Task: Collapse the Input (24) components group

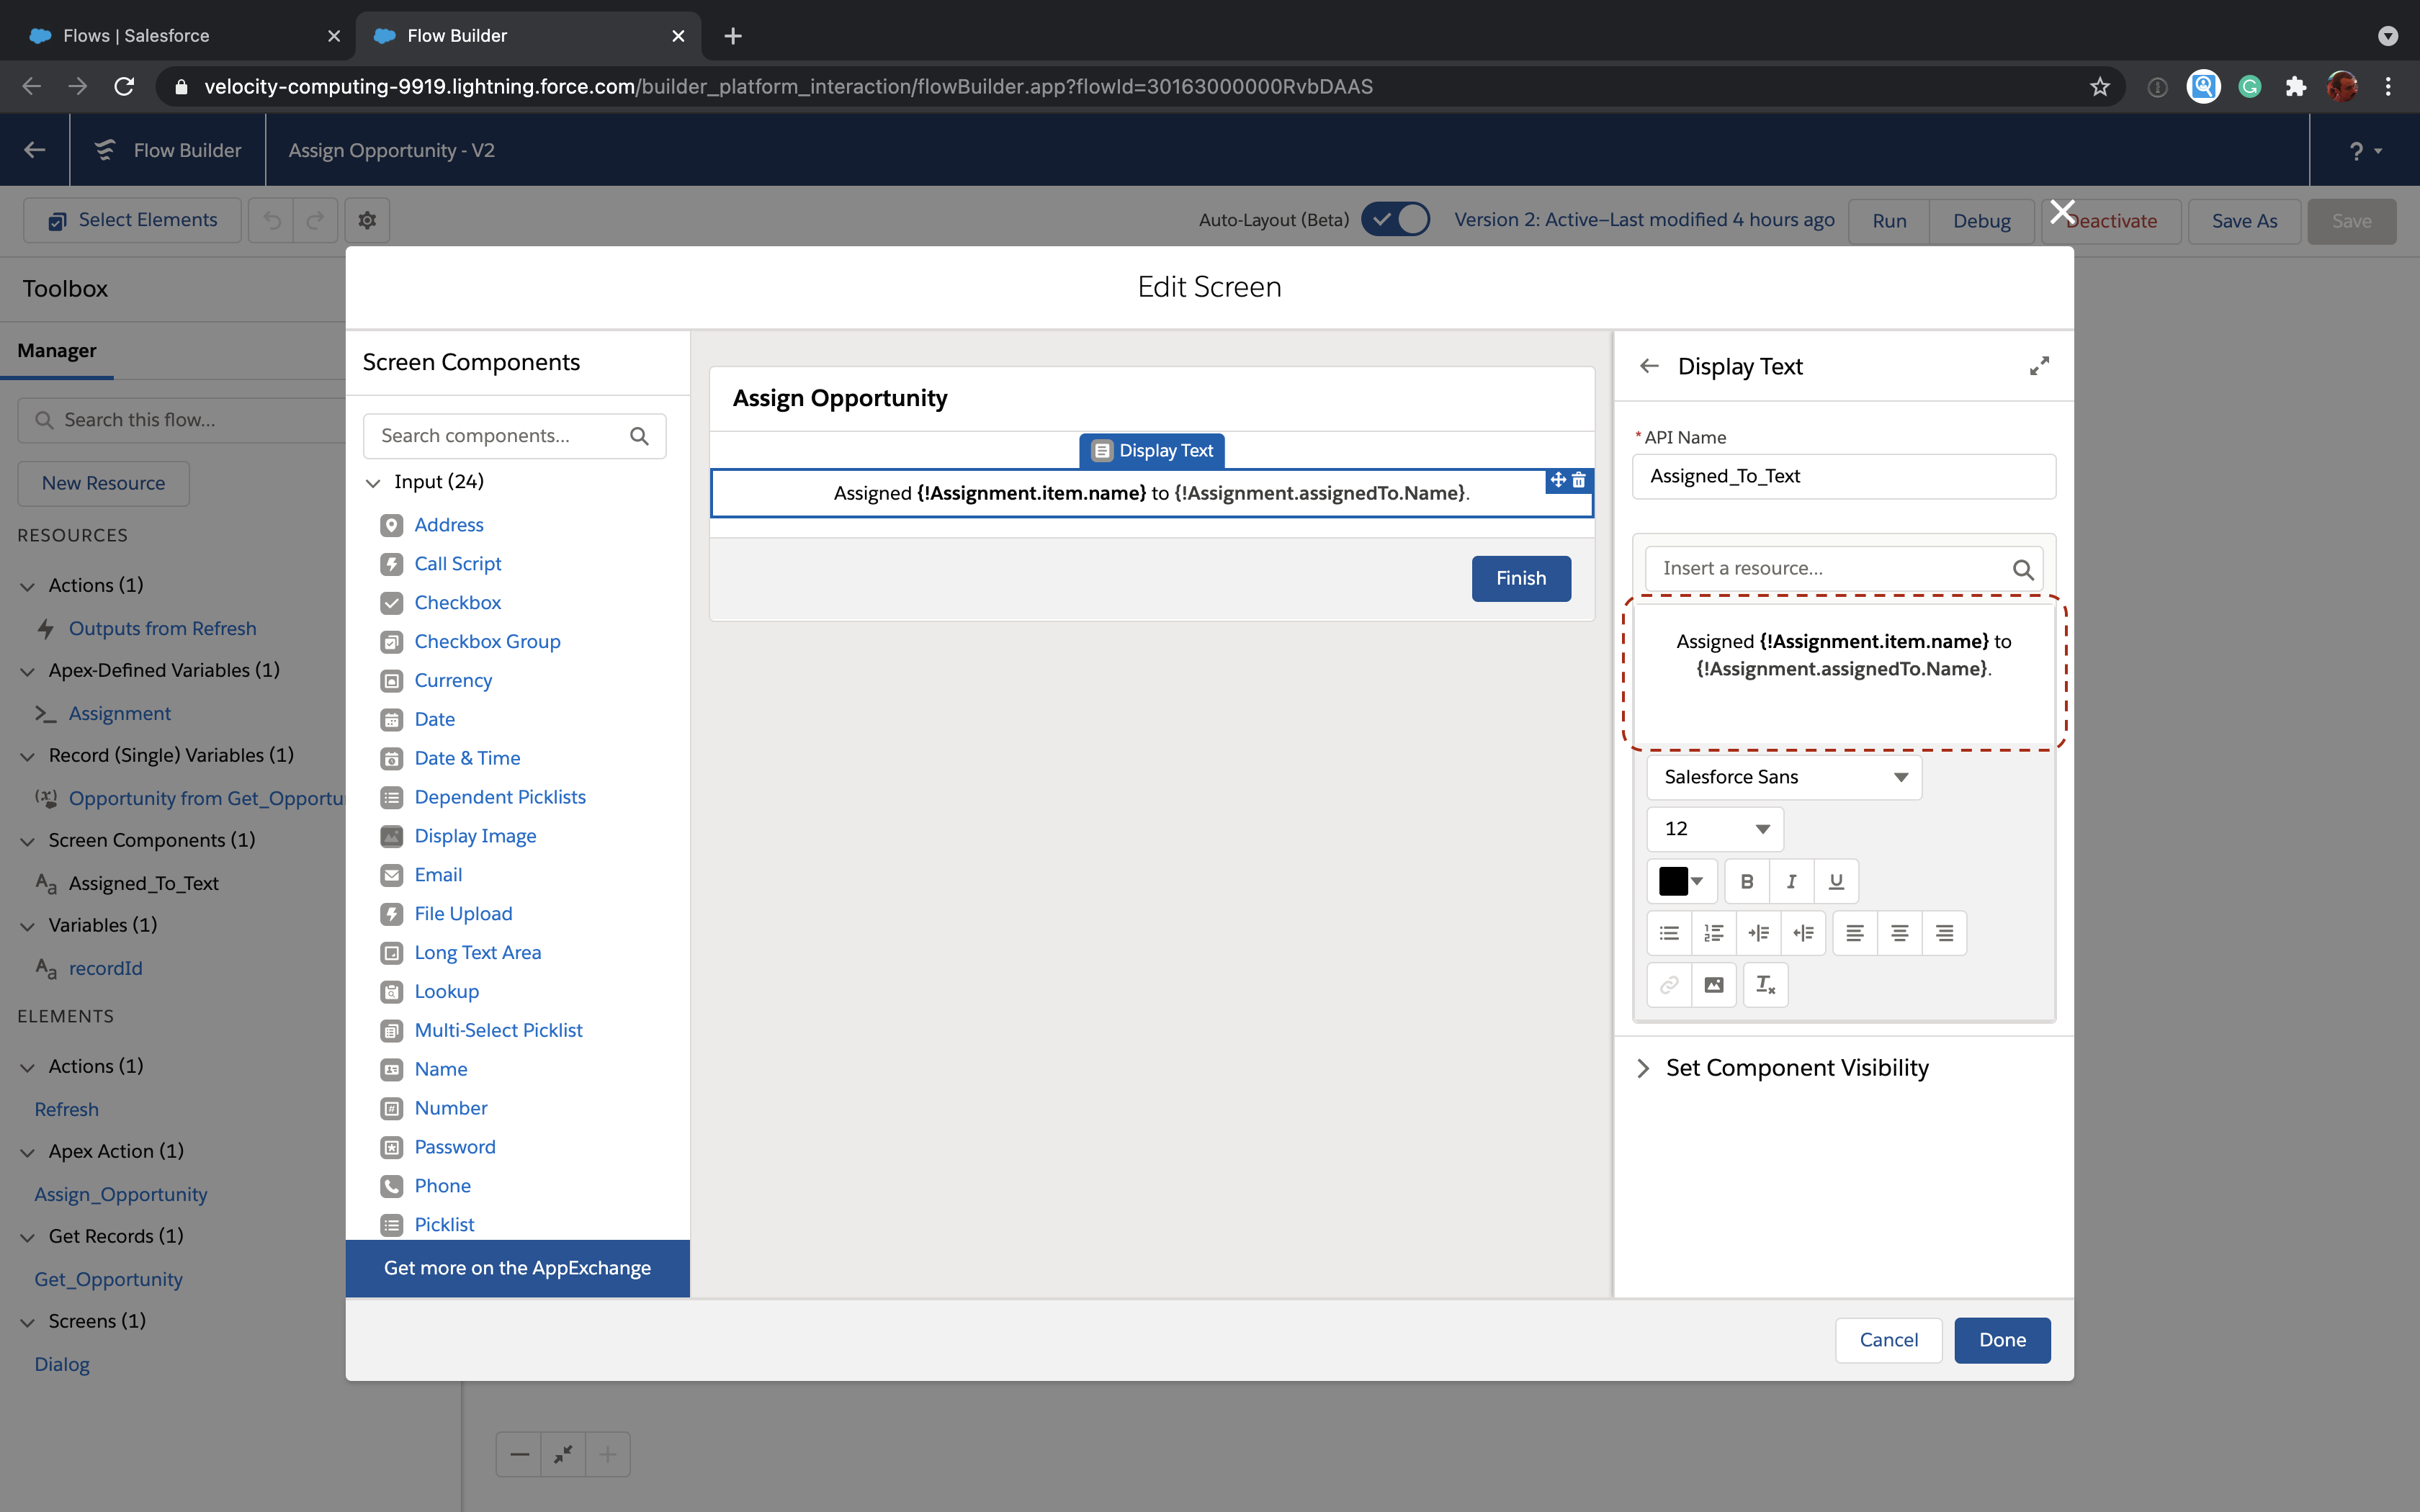Action: pos(373,482)
